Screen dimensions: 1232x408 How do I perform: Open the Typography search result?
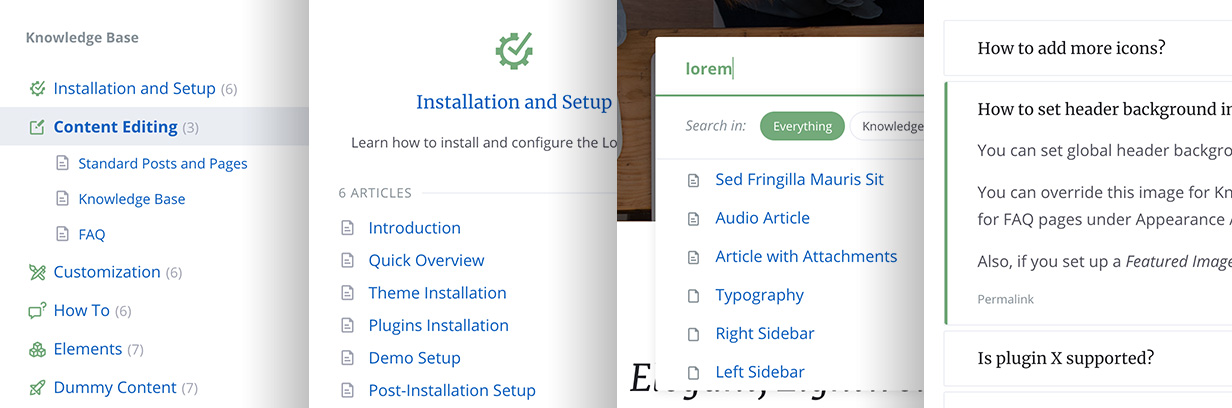point(759,295)
